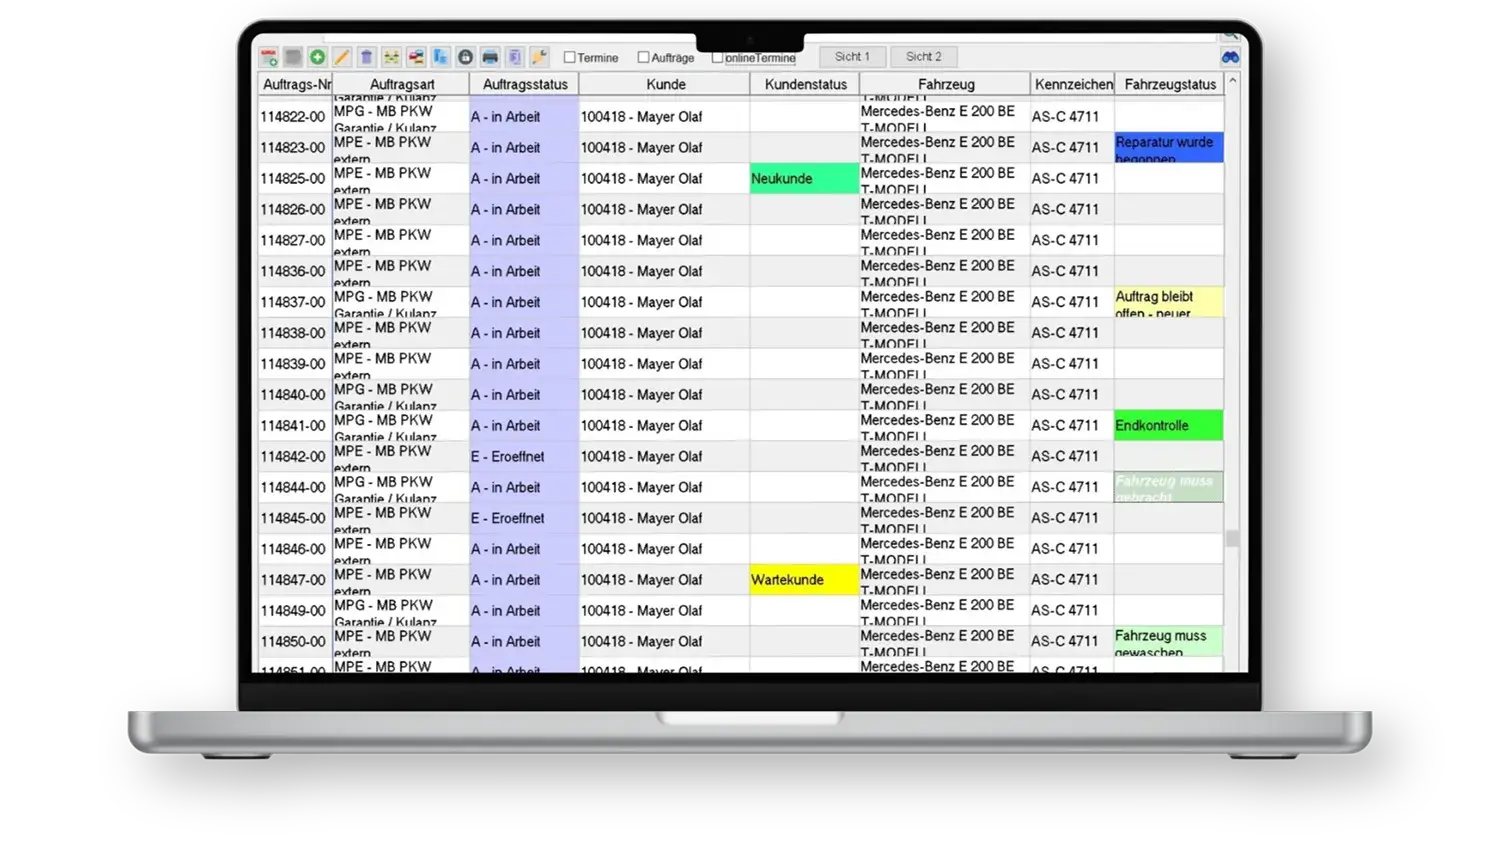Switch to Sicht 1 view
Viewport: 1500px width, 844px height.
coord(852,57)
